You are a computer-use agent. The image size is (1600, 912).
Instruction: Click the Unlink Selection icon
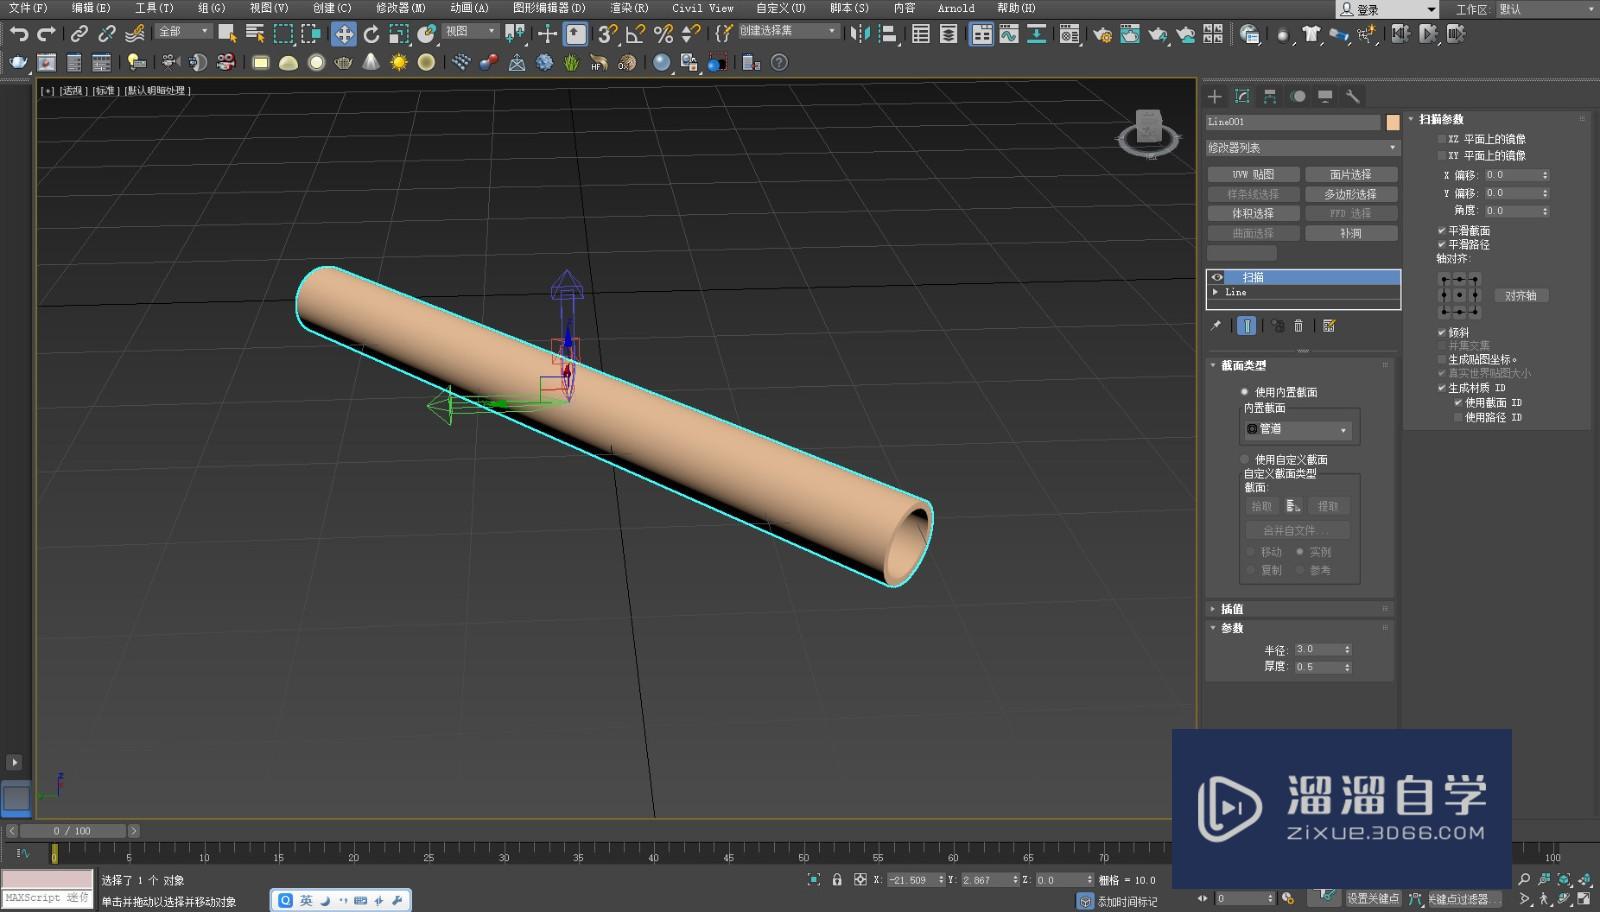click(107, 34)
